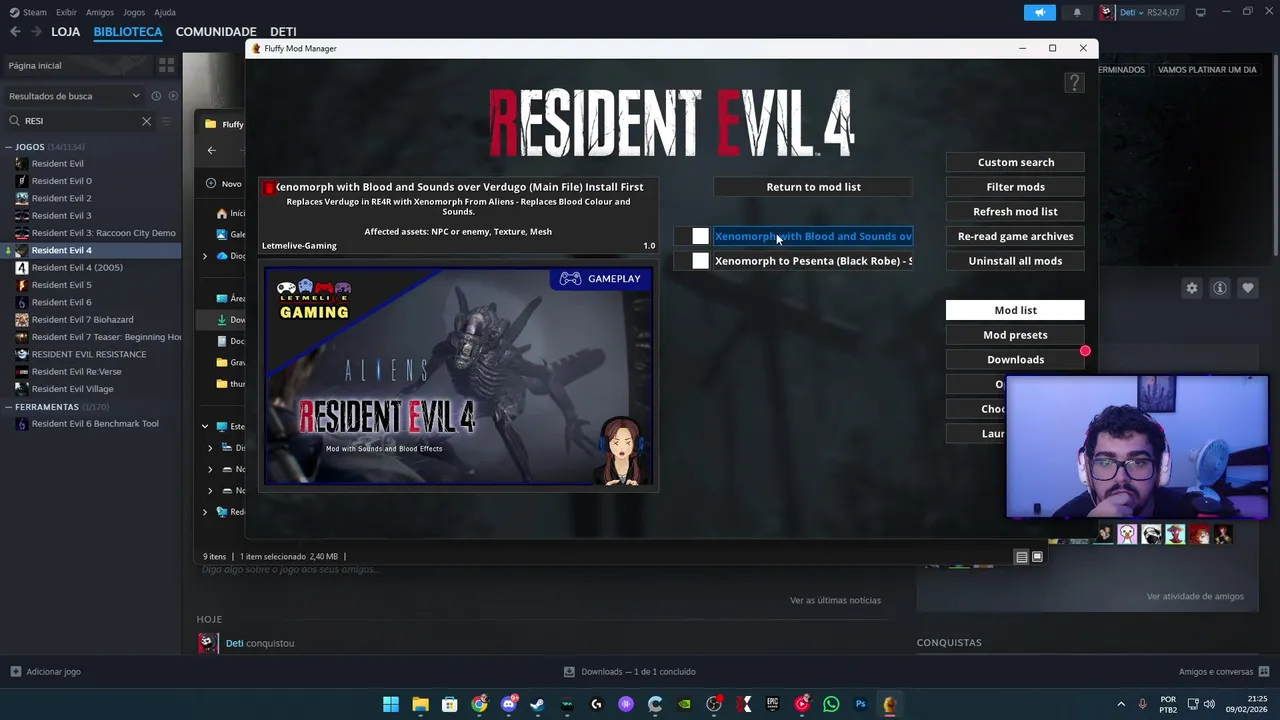The image size is (1280, 720).
Task: Open Jogos menu in Steam
Action: click(x=134, y=12)
